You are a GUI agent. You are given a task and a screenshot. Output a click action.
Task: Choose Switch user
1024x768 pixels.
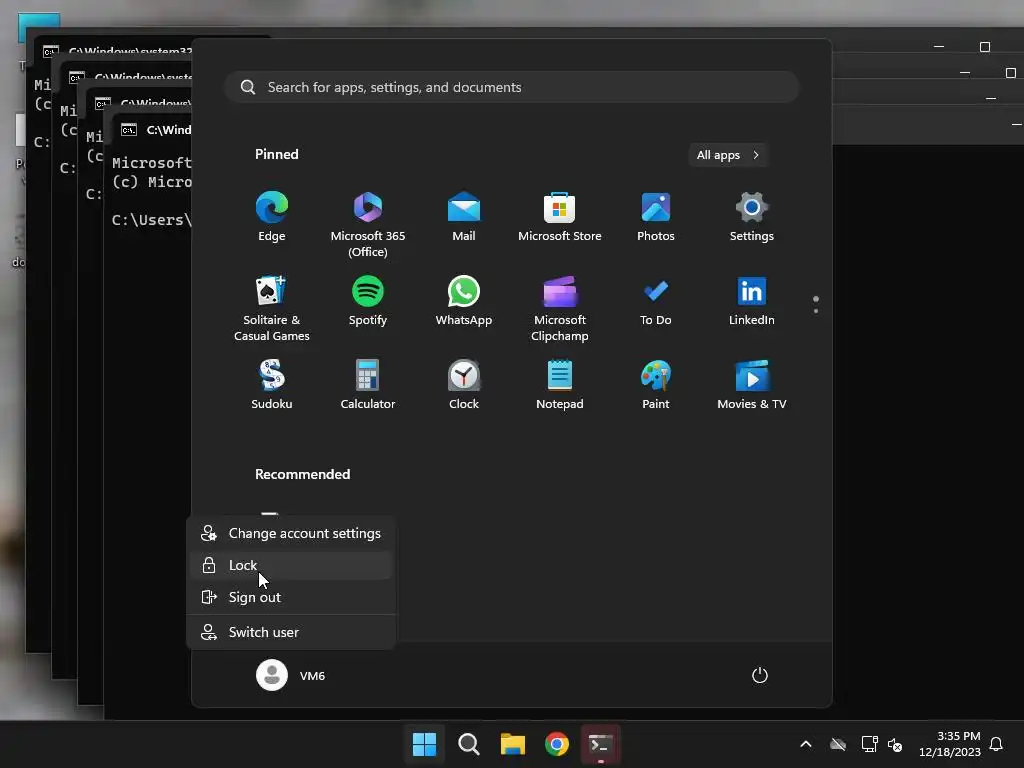pos(291,632)
